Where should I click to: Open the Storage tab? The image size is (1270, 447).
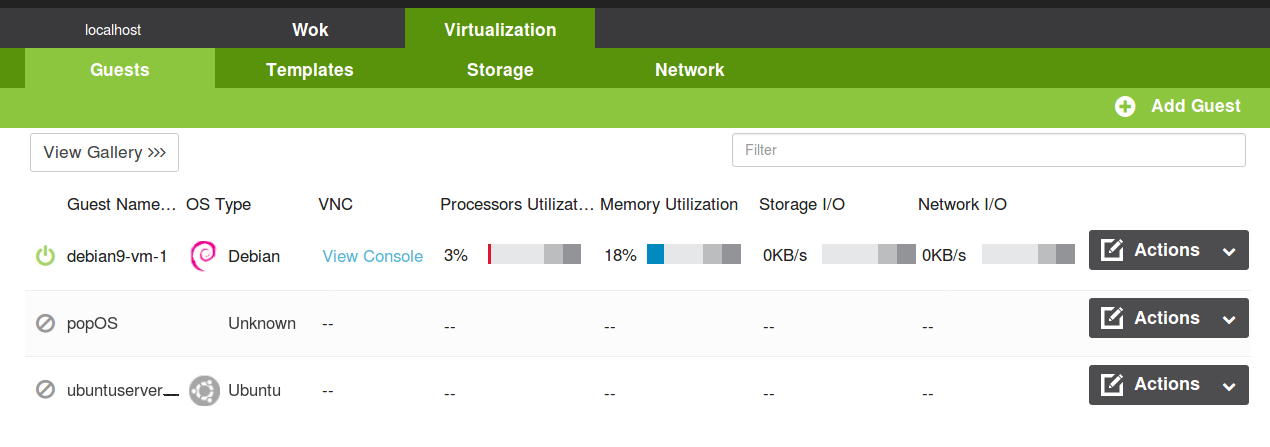[x=500, y=70]
